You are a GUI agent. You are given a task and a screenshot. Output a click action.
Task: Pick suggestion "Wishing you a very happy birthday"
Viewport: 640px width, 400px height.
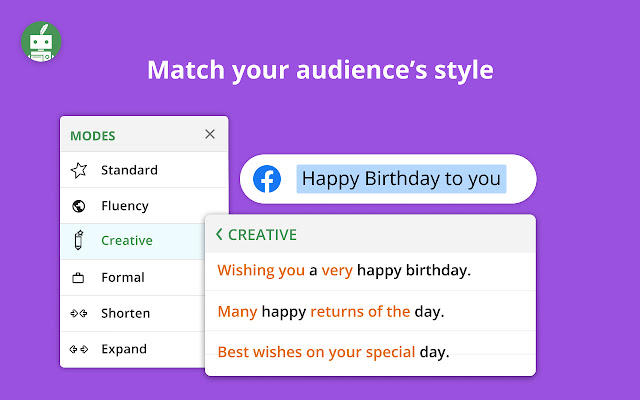tap(344, 270)
